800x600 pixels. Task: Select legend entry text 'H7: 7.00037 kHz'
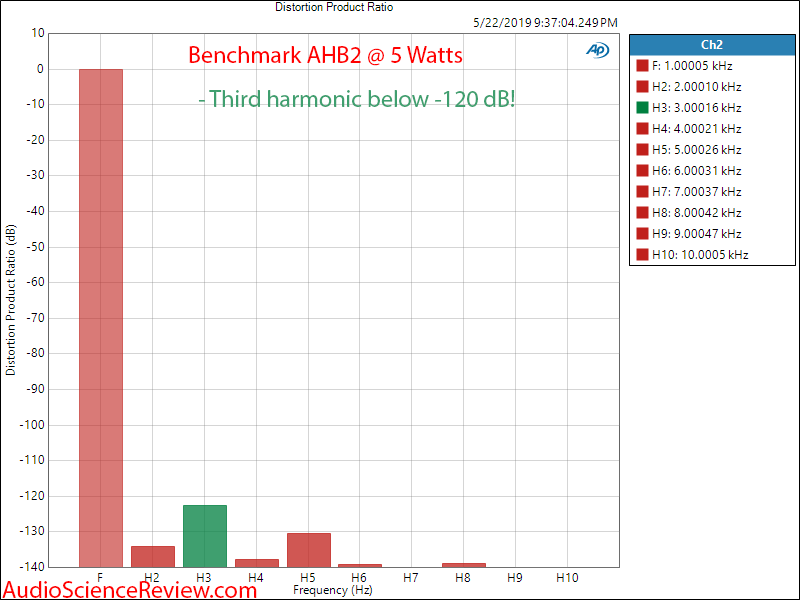pos(696,191)
